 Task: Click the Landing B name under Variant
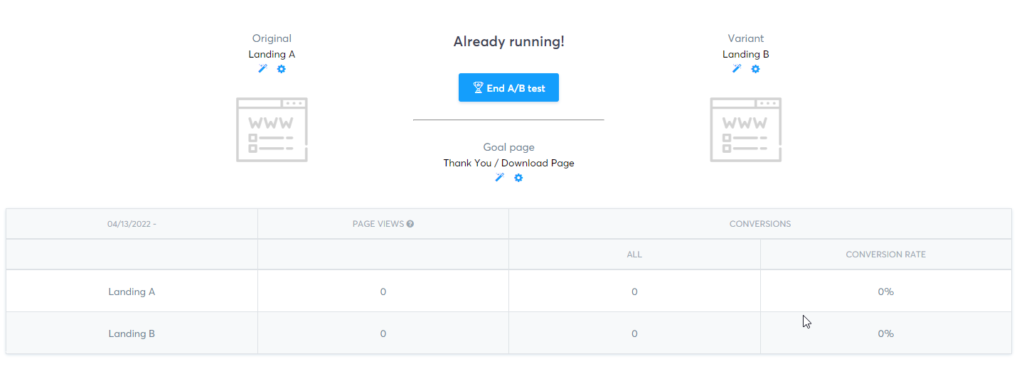click(746, 55)
